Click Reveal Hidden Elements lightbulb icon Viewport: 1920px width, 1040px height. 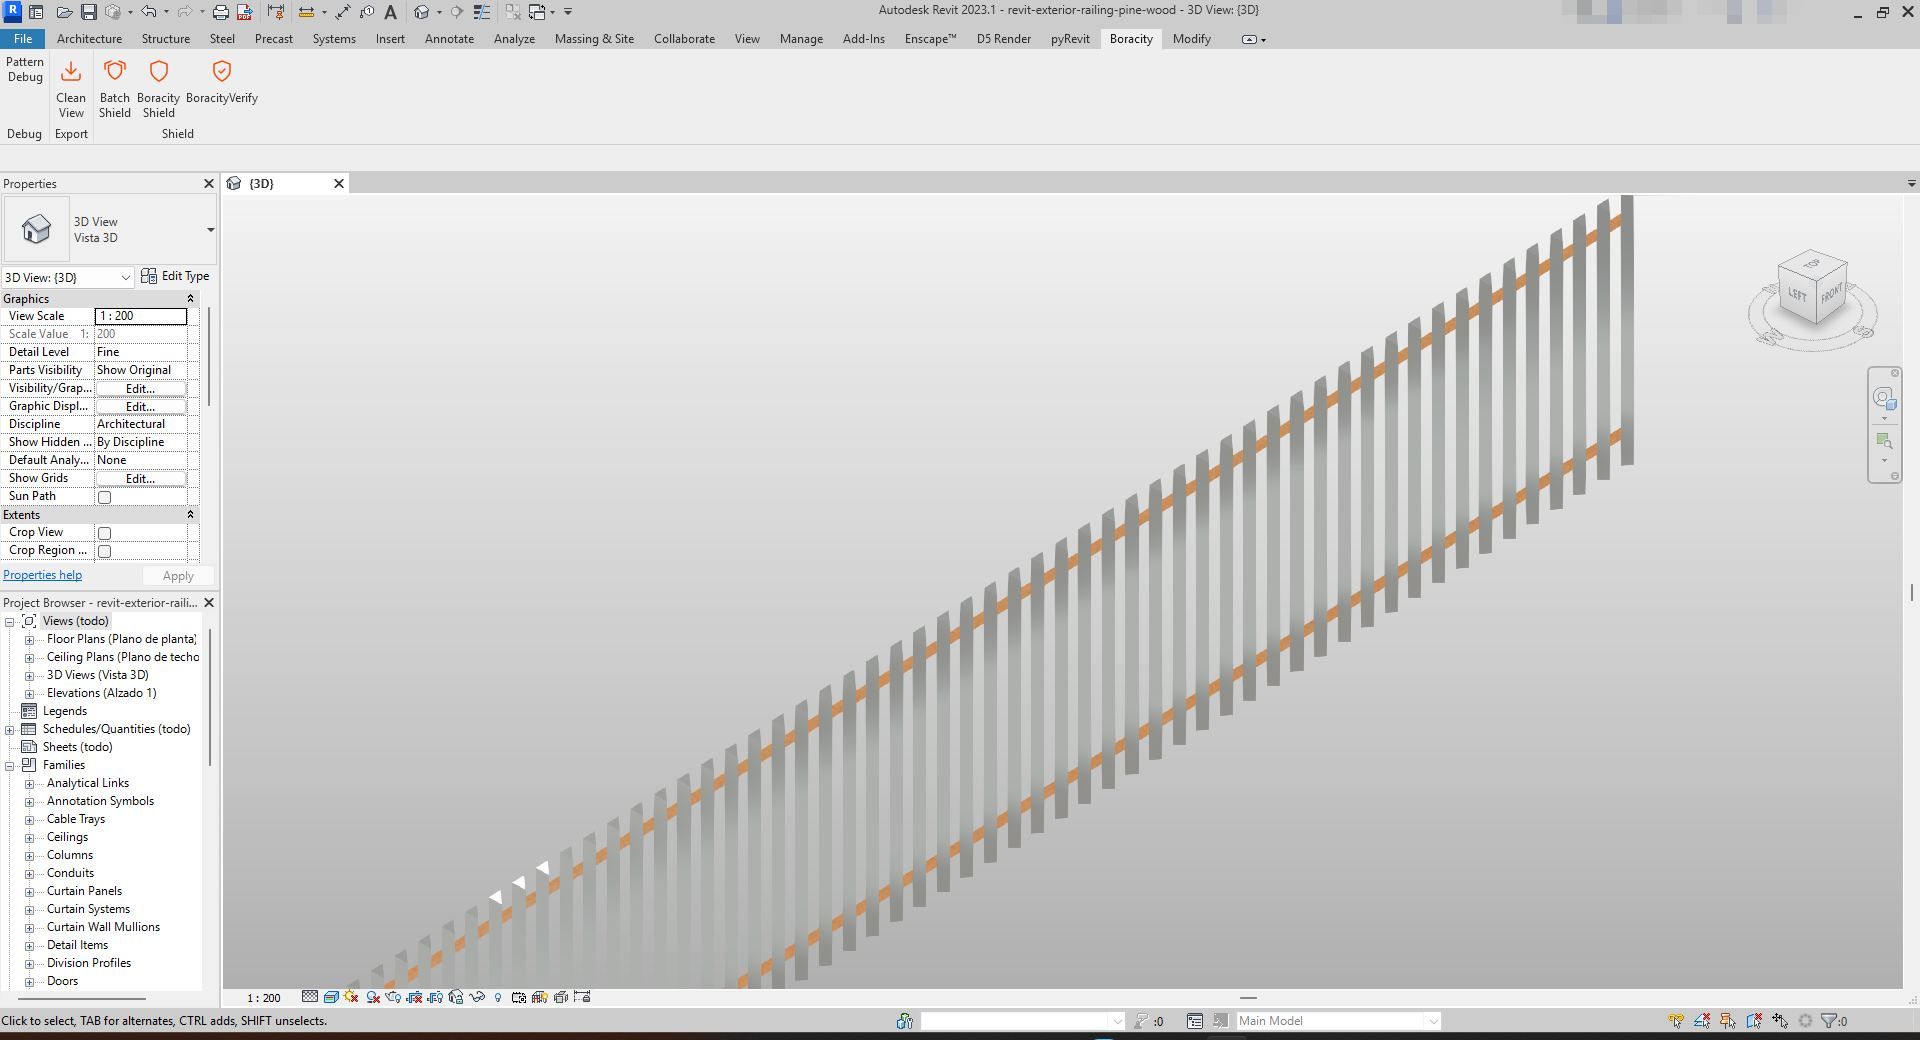click(498, 997)
